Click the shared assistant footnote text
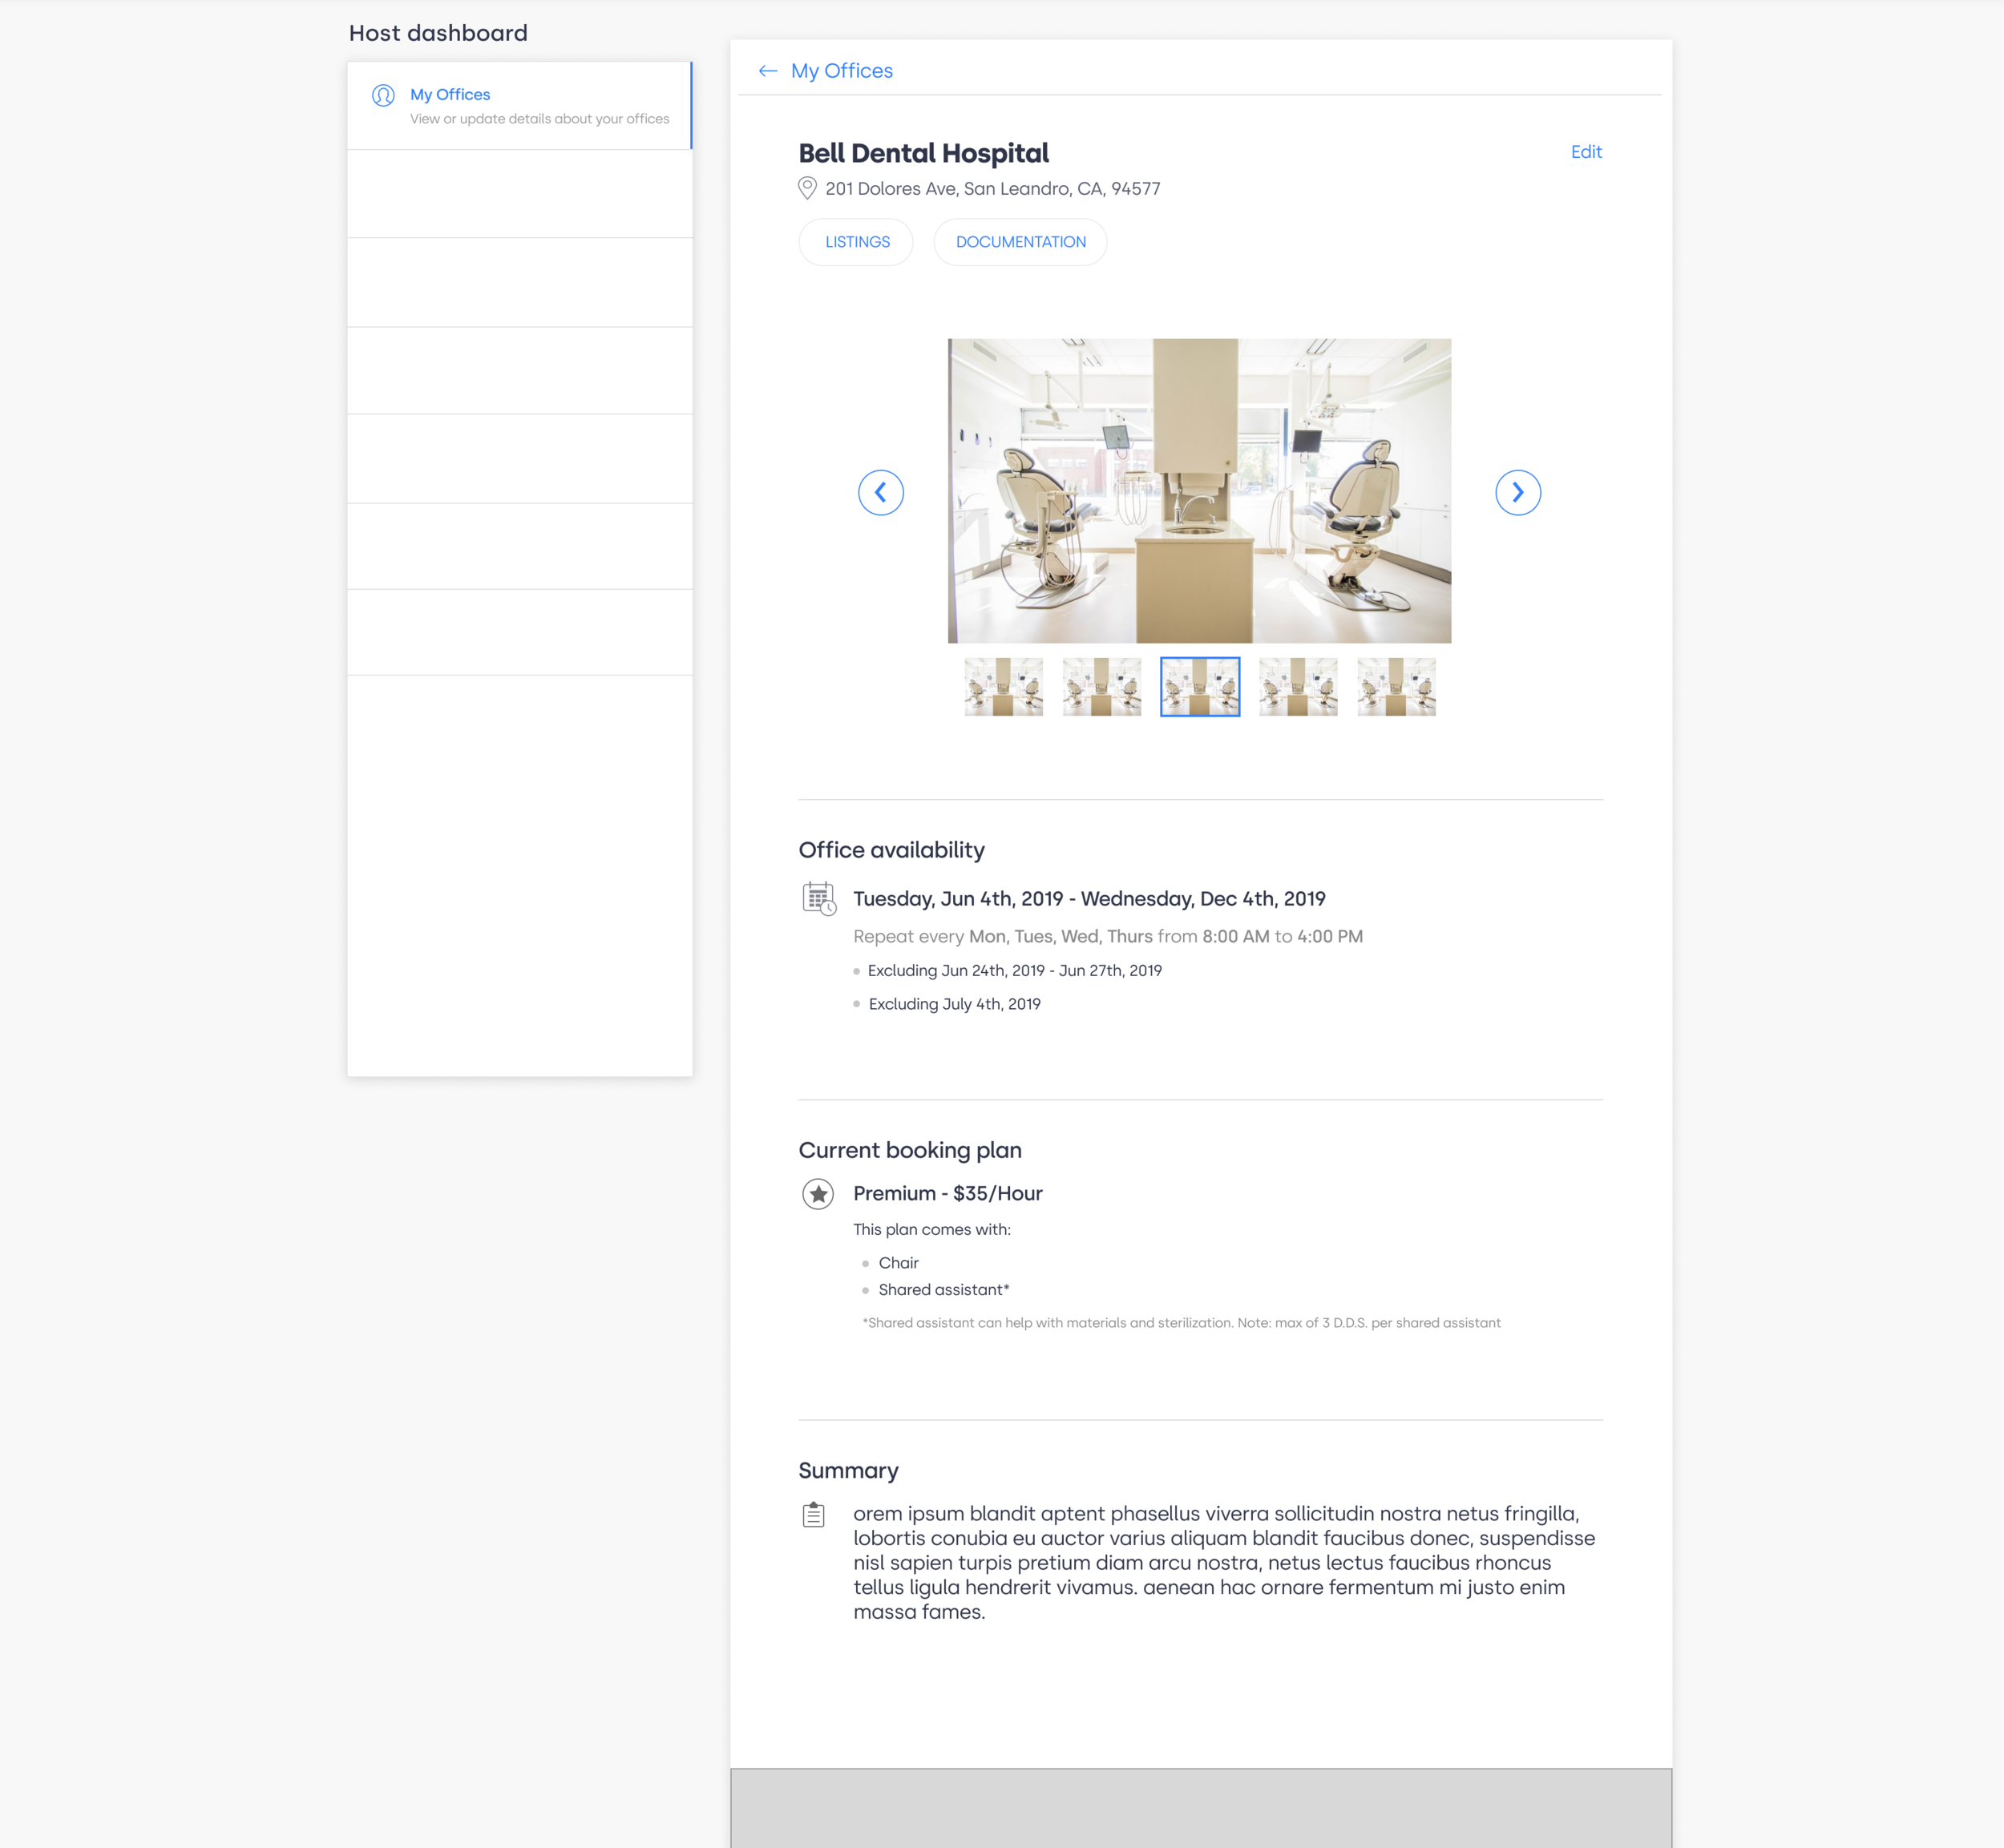Screen dimensions: 2004x1848 (x=1181, y=1323)
